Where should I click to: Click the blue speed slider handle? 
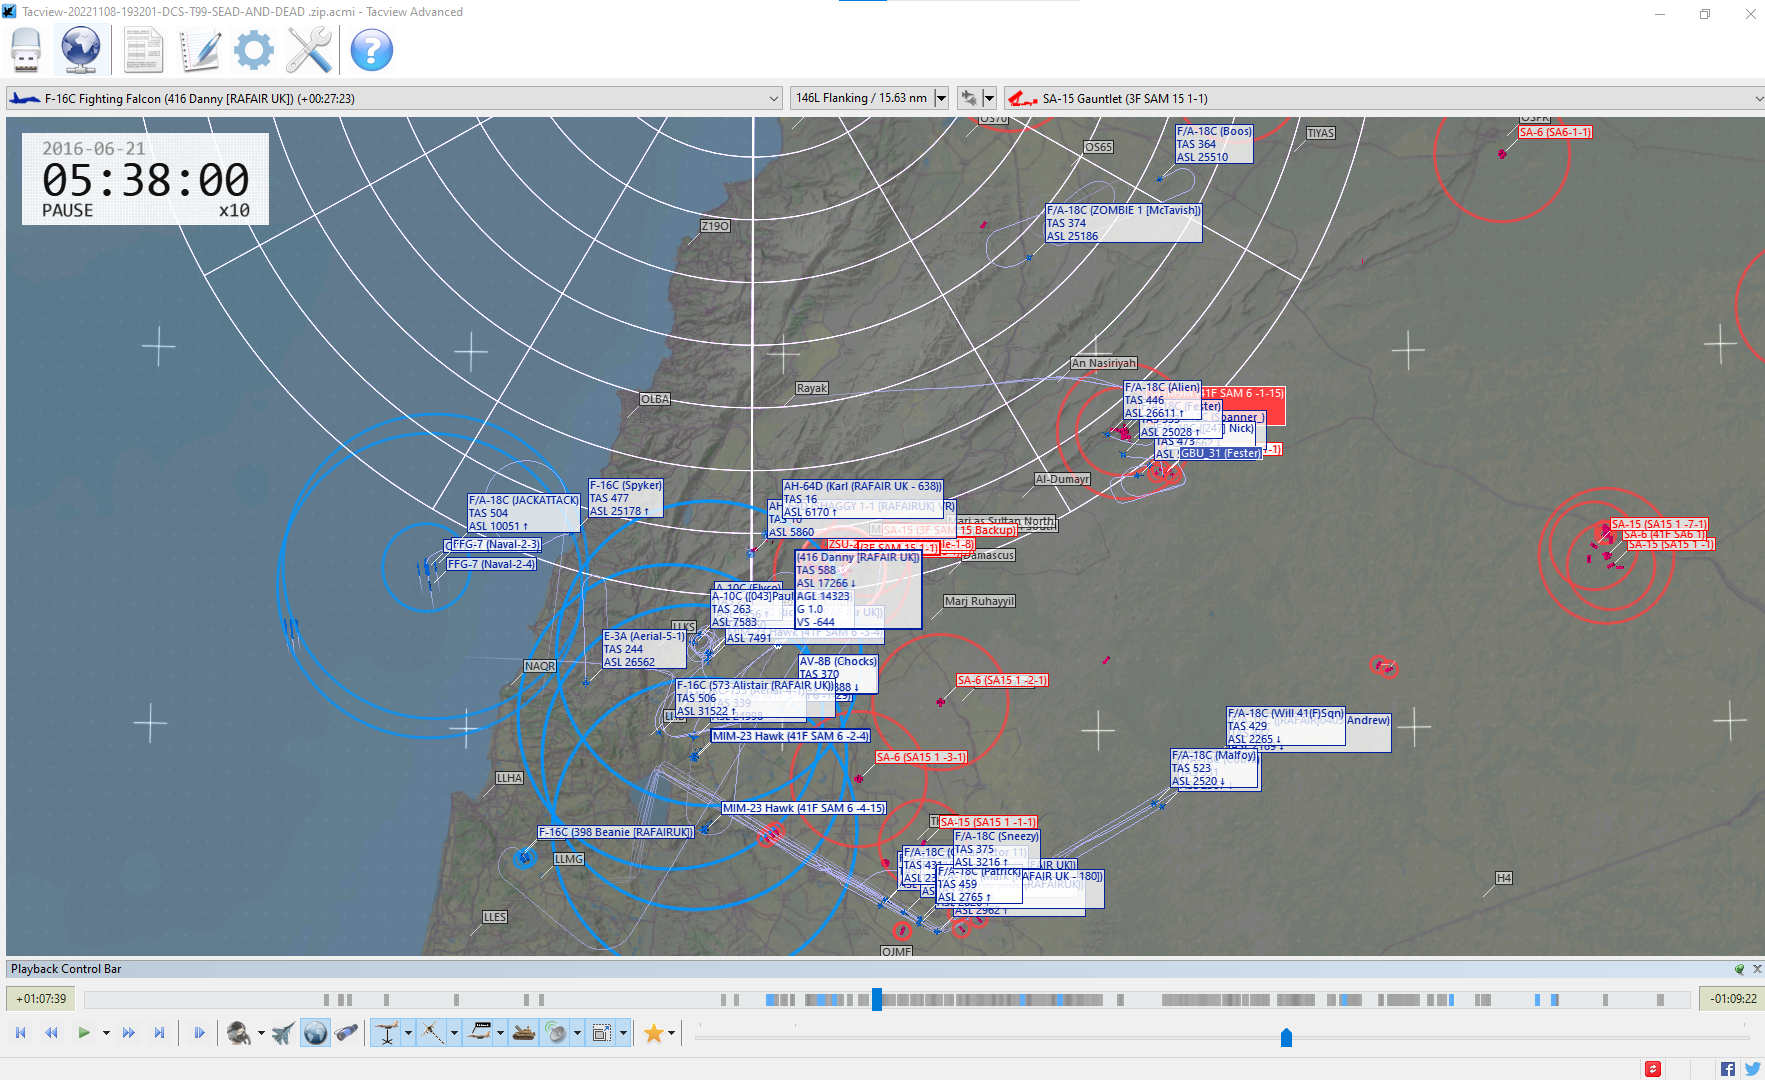tap(1286, 1038)
